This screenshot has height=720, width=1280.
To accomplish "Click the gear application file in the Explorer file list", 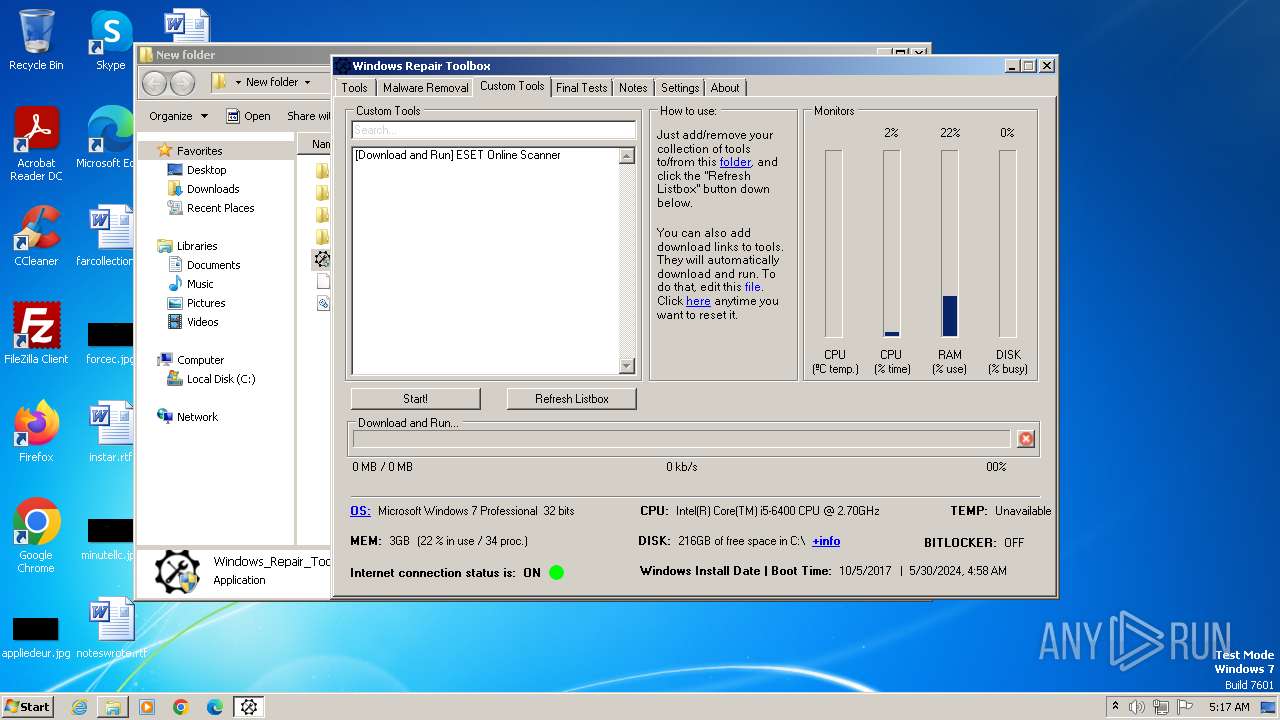I will (322, 258).
